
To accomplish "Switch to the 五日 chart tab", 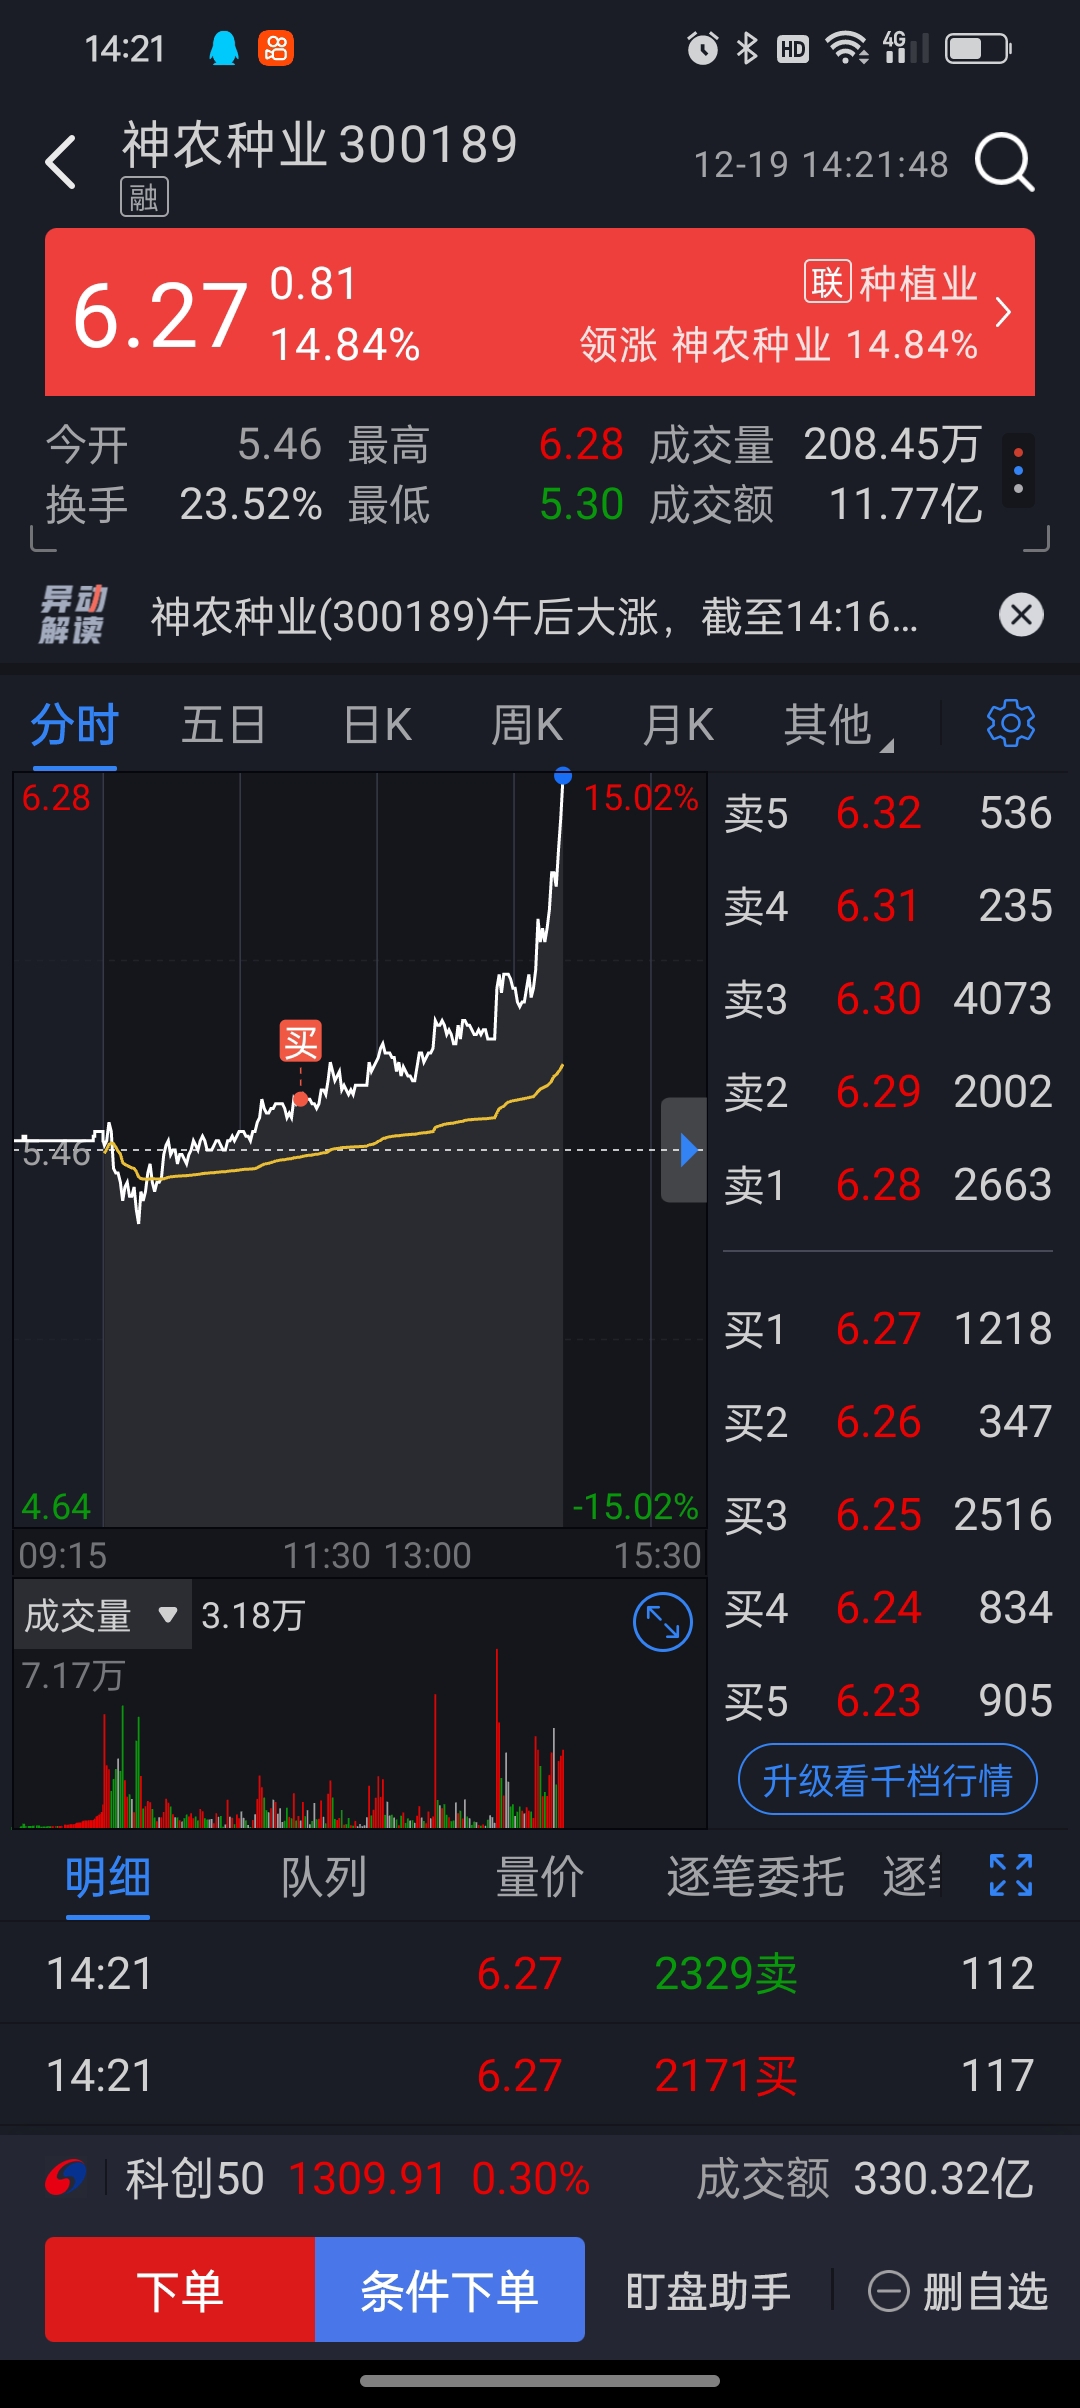I will point(224,724).
